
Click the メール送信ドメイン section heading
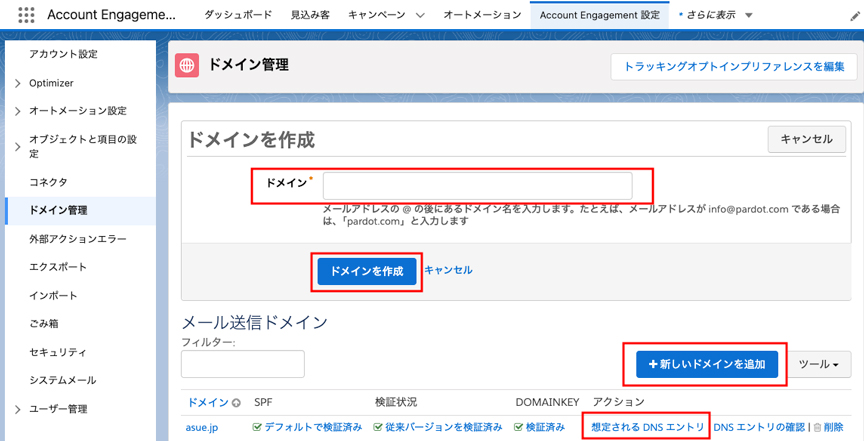tap(255, 322)
